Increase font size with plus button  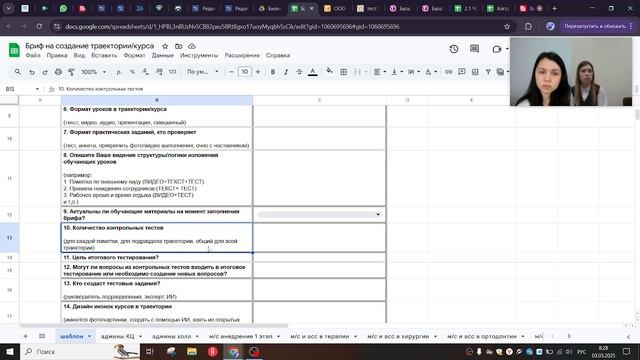pyautogui.click(x=258, y=72)
